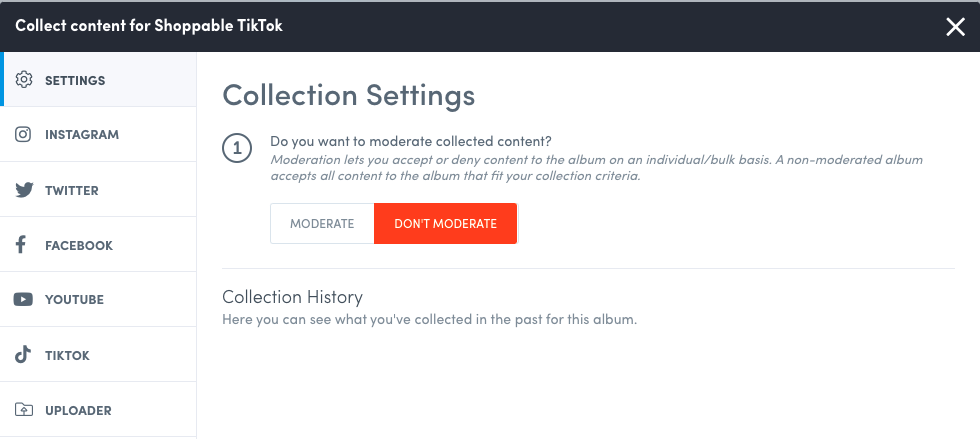Switch to the INSTAGRAM tab label
This screenshot has height=439, width=980.
82,134
